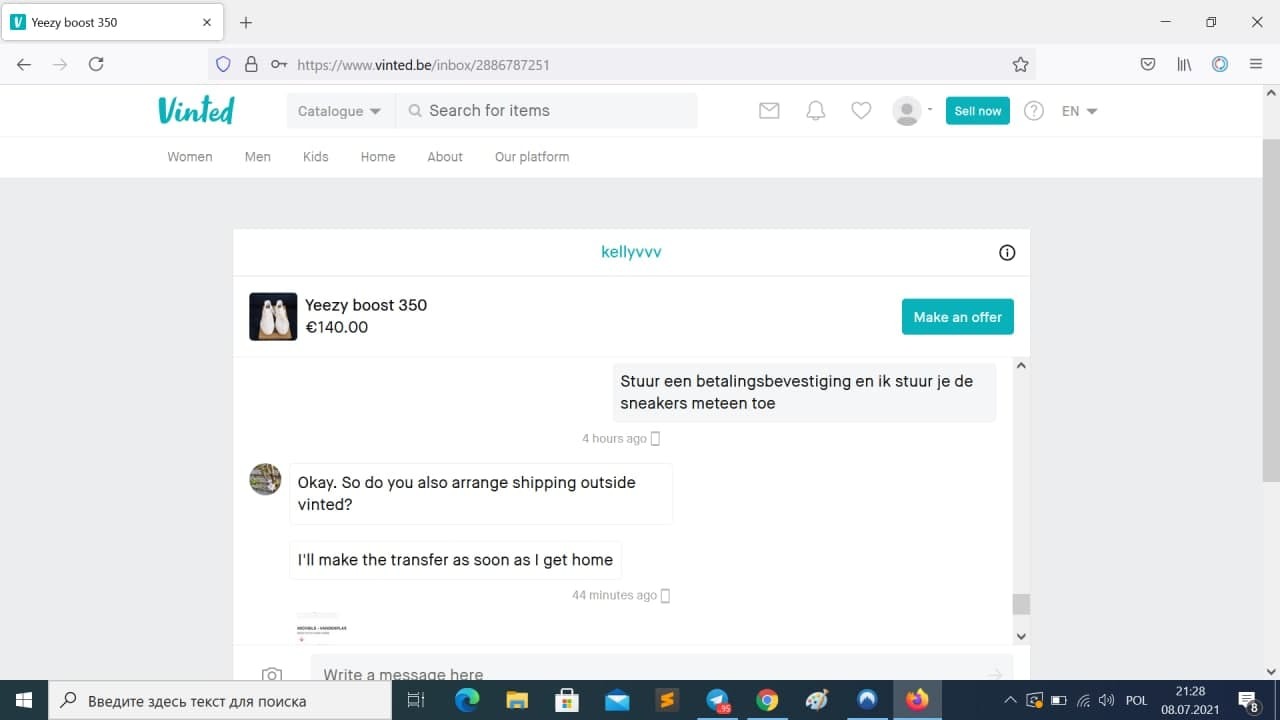Open the help question mark icon
This screenshot has height=720, width=1280.
tap(1034, 111)
